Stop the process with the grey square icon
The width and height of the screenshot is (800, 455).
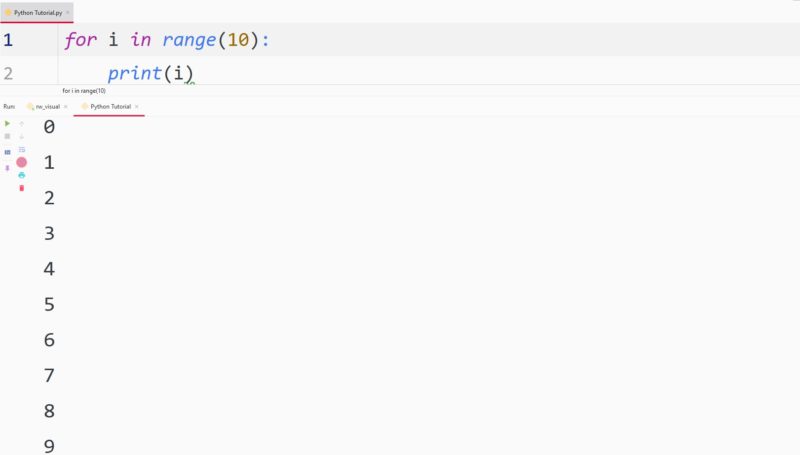[x=7, y=136]
